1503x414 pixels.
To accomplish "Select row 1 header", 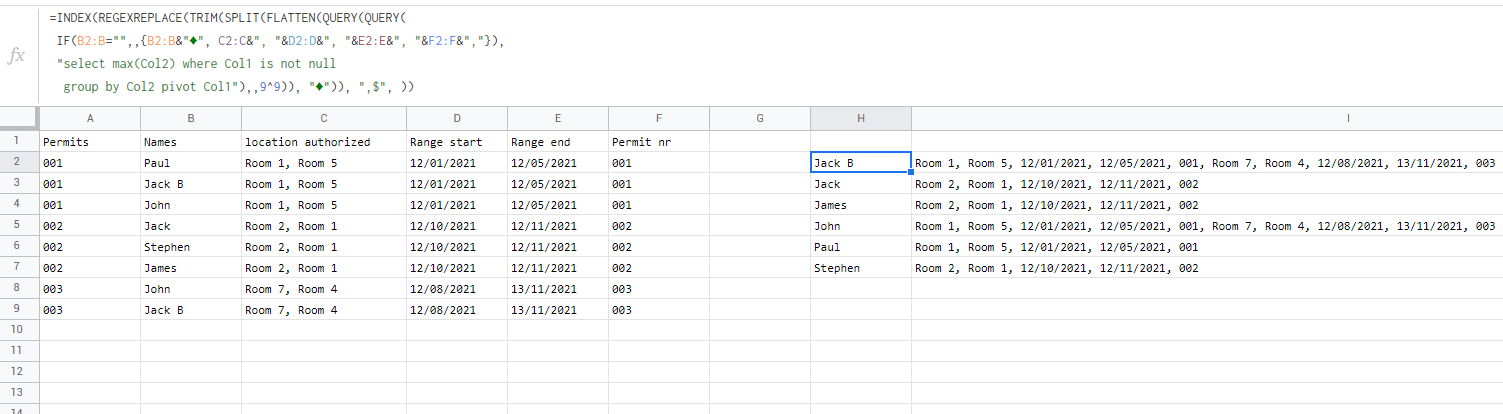I will tap(20, 141).
